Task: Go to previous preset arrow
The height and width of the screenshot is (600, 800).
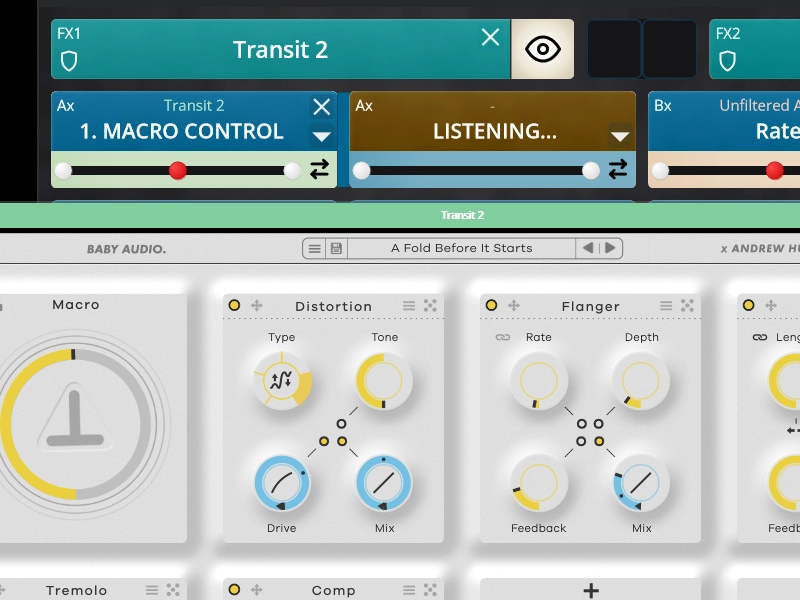Action: tap(588, 248)
